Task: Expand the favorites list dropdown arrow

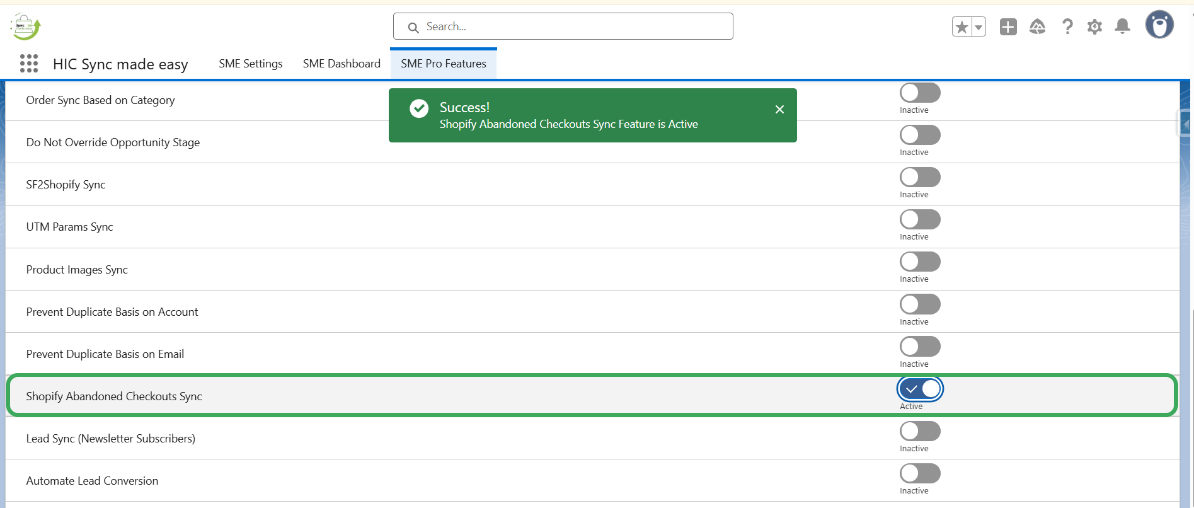Action: [979, 27]
